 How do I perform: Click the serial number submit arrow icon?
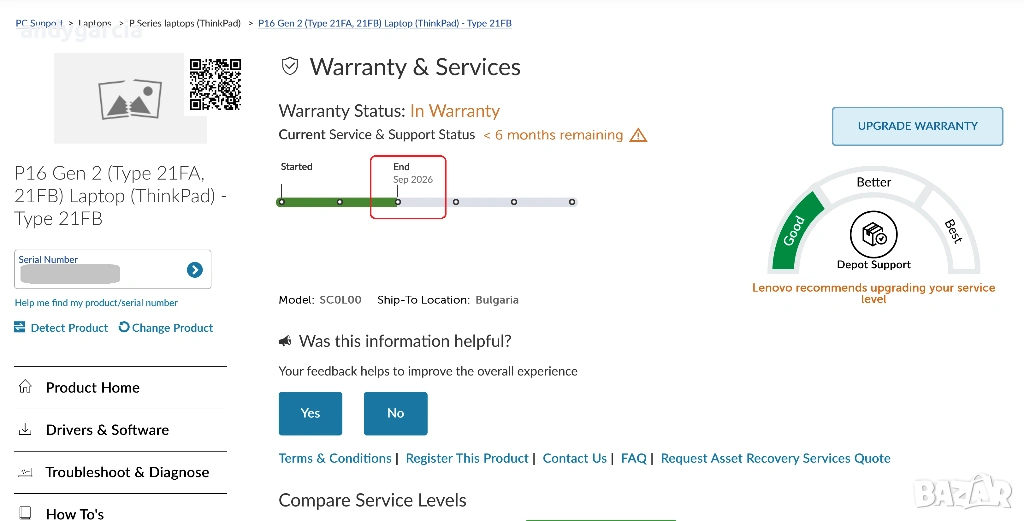(195, 270)
